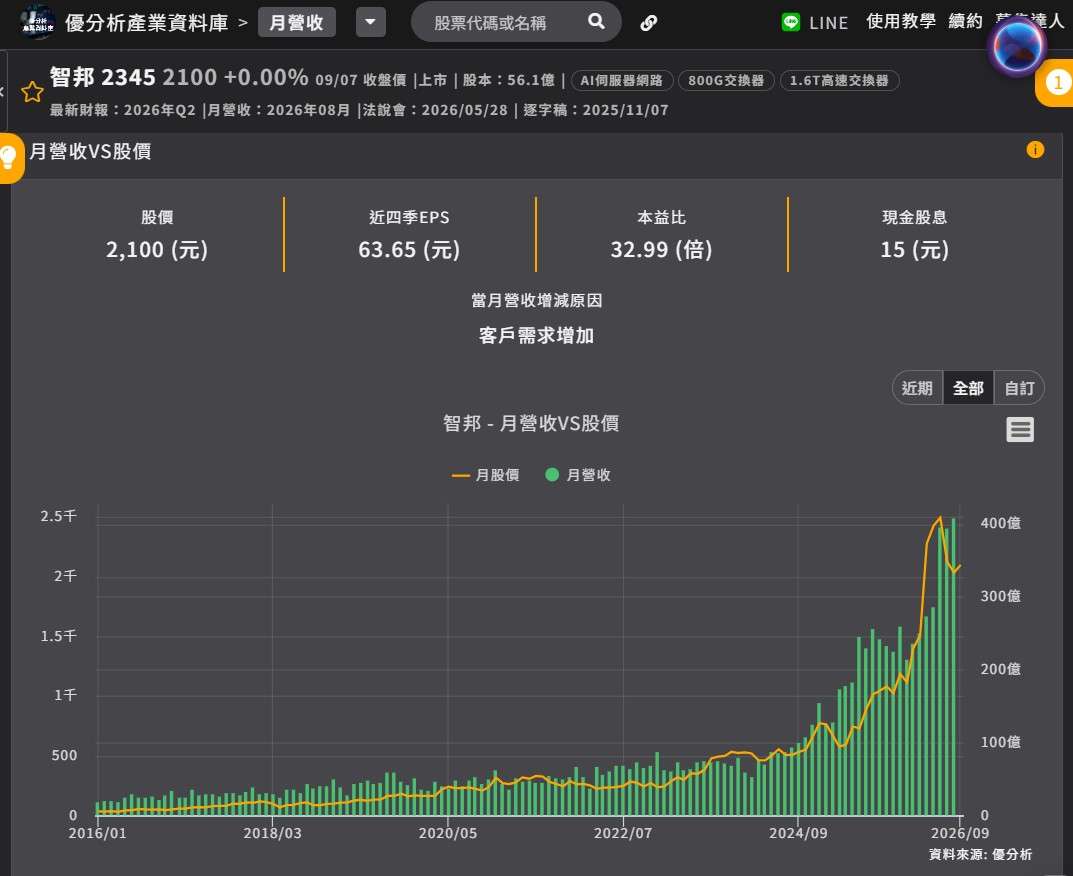Screen dimensions: 1073x876
Task: Click the round assistant orb icon
Action: [x=1018, y=47]
